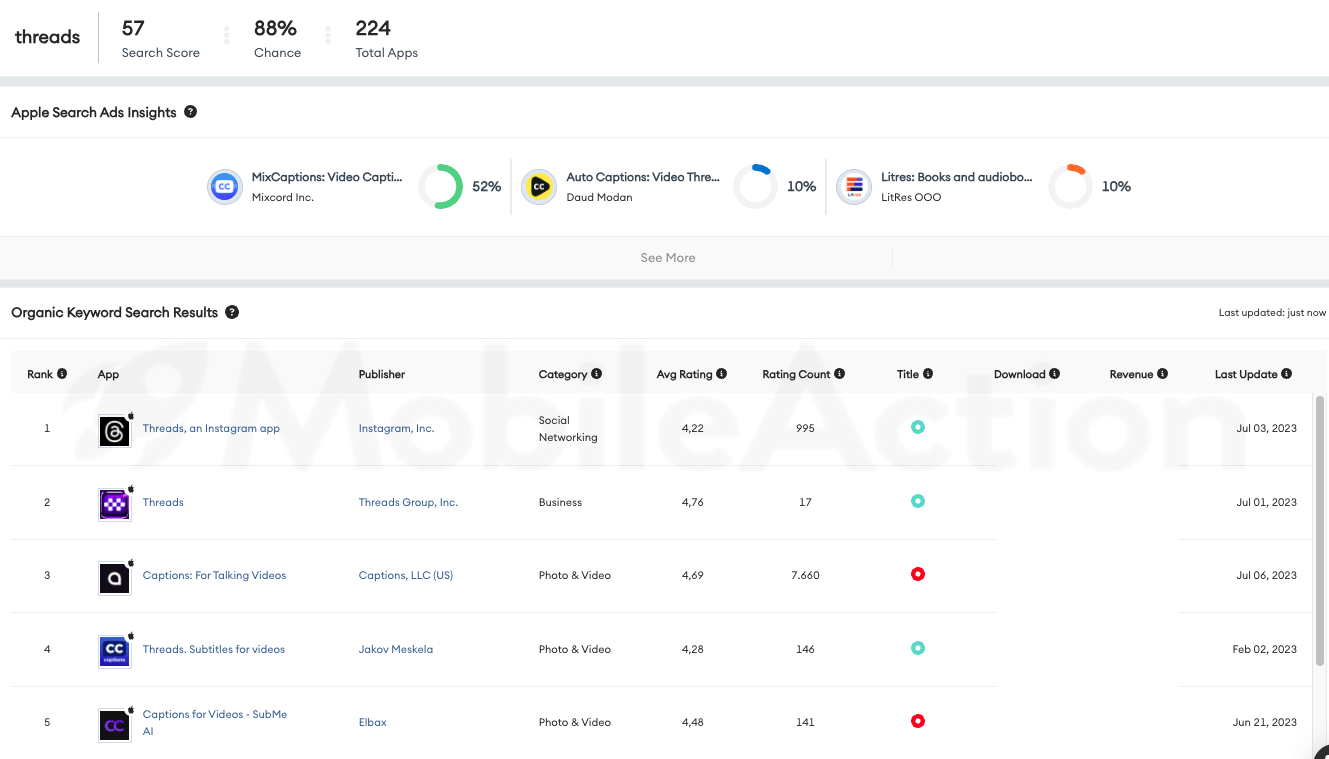The height and width of the screenshot is (759, 1329).
Task: Click the results table vertical scrollbar
Action: point(1321,530)
